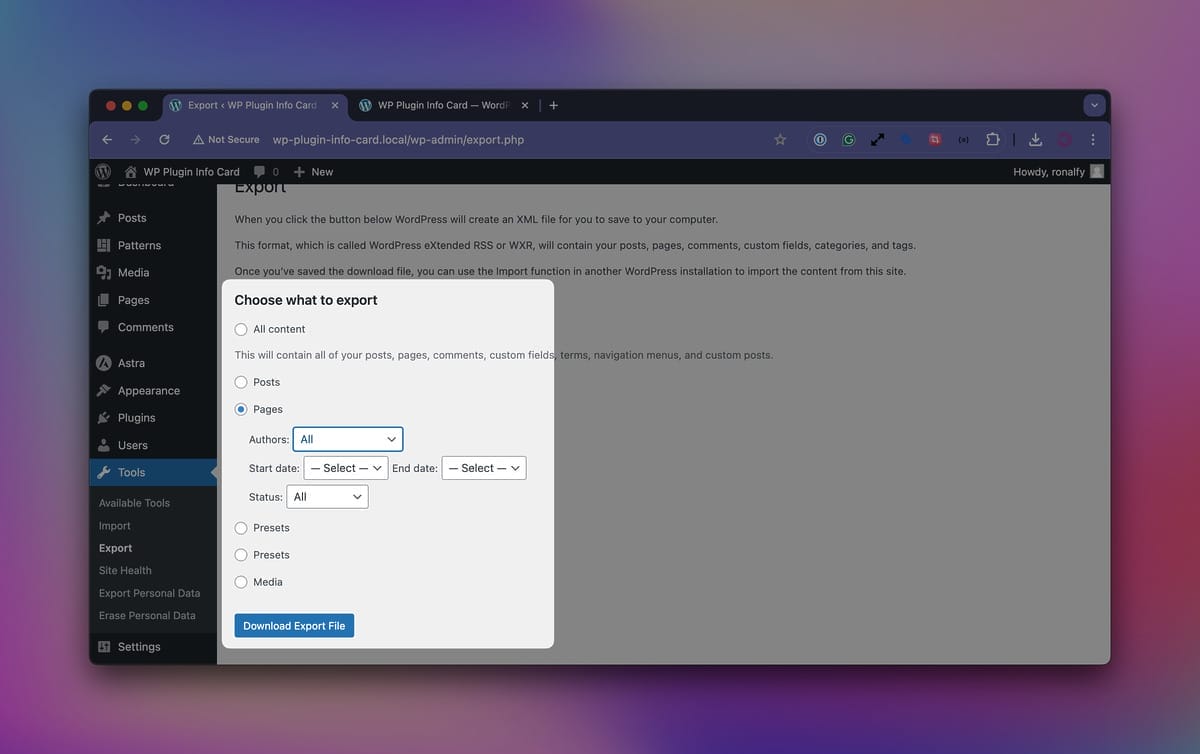1200x754 pixels.
Task: Open the Plugins menu in sidebar
Action: pos(136,418)
